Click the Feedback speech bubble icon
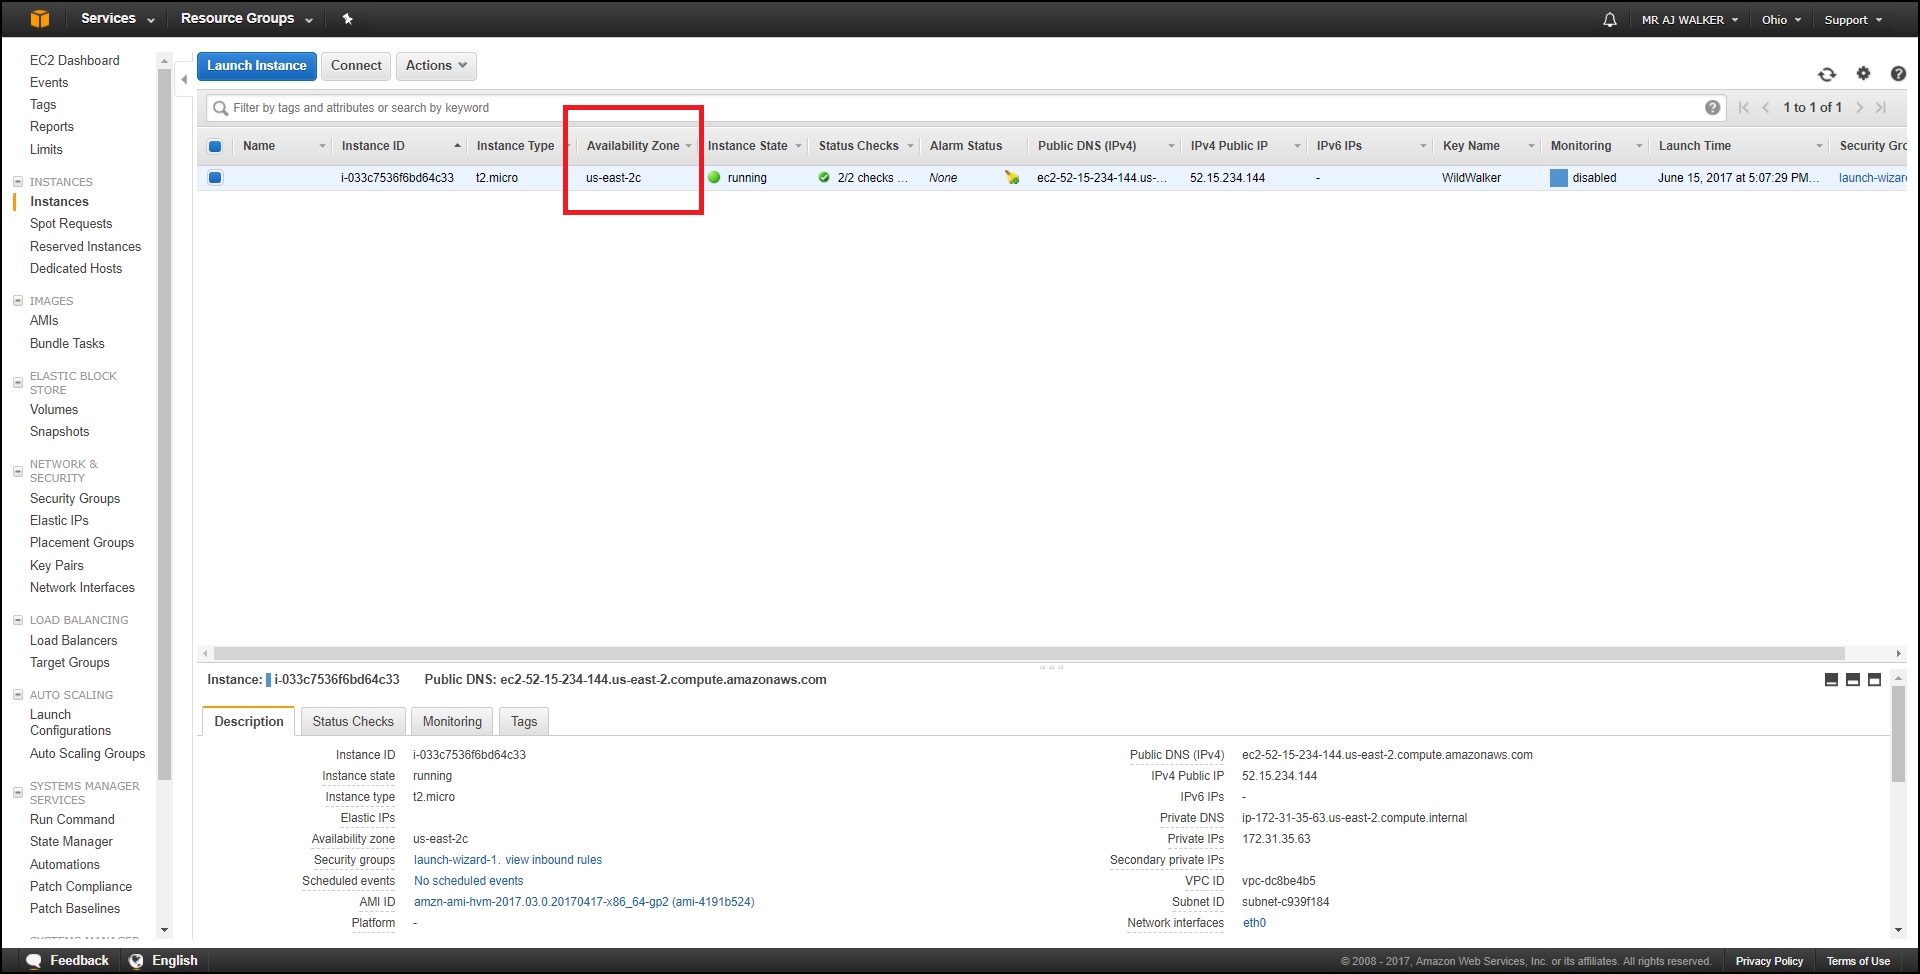 coord(34,961)
